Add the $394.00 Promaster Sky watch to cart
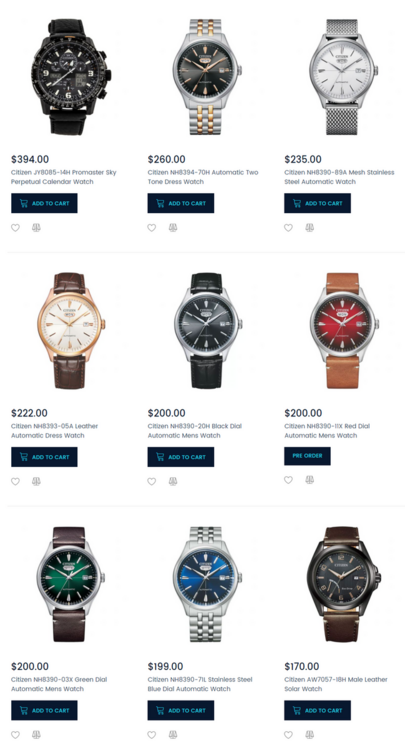This screenshot has height=750, width=405. (44, 203)
